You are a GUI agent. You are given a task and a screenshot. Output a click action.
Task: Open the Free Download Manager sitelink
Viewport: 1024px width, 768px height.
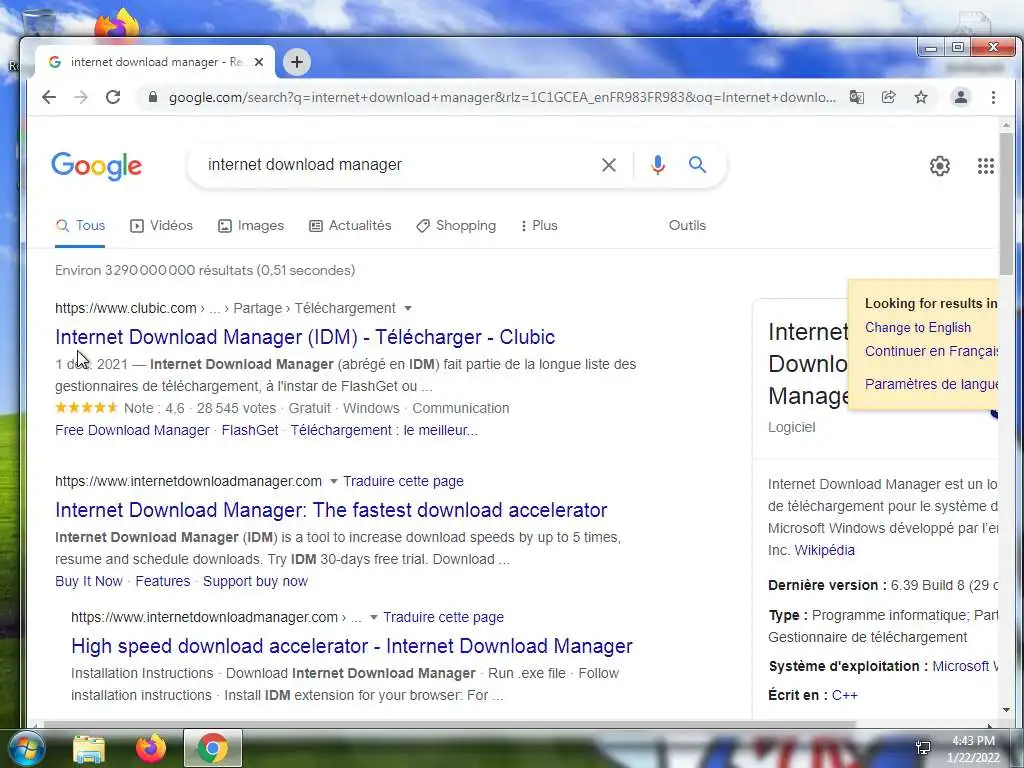click(132, 430)
